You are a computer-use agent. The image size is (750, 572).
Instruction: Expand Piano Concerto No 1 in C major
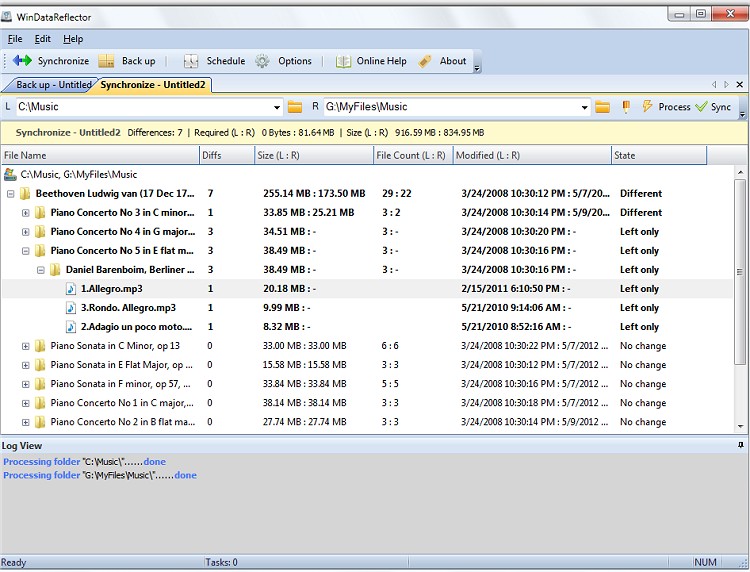click(x=26, y=403)
